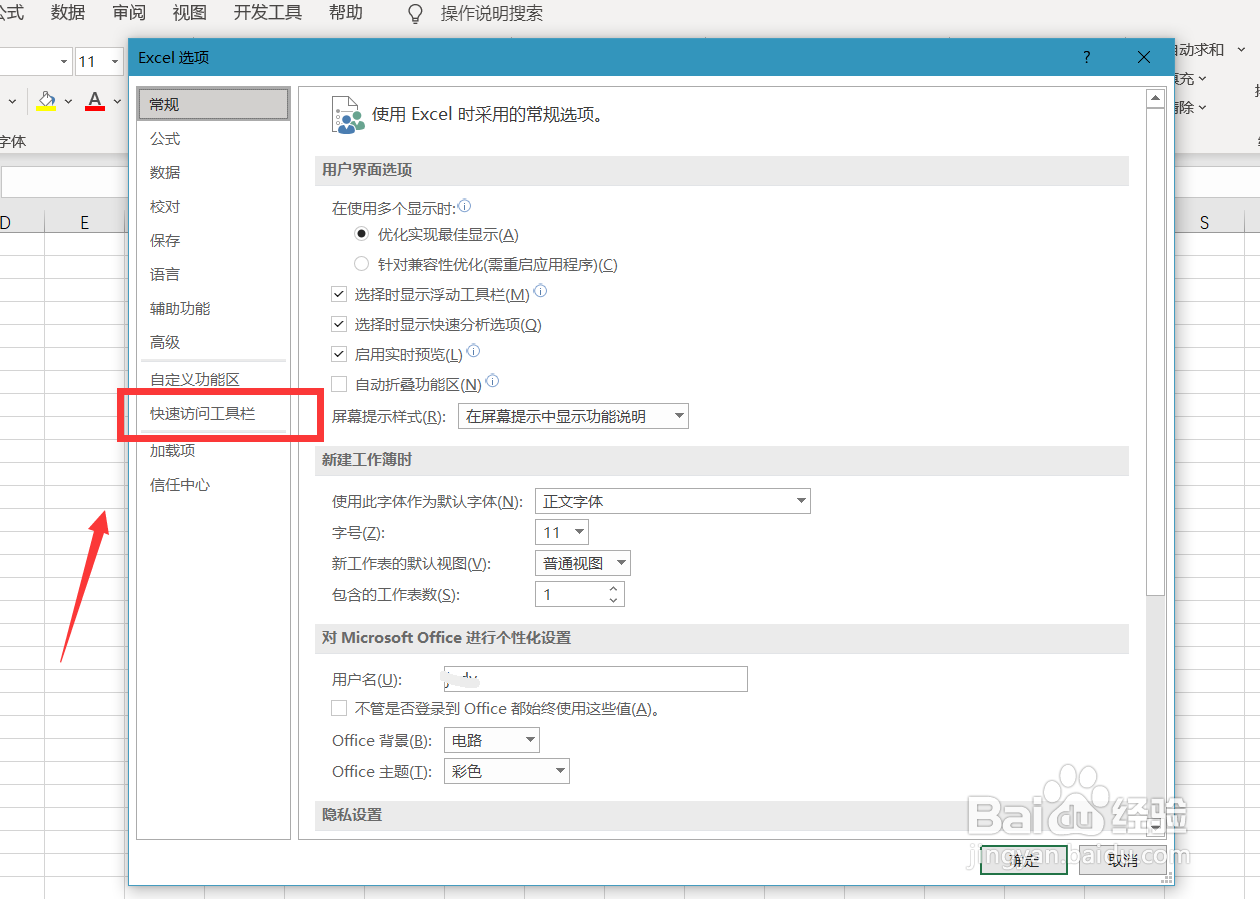Open the 帮助 ribbon tab

point(345,13)
